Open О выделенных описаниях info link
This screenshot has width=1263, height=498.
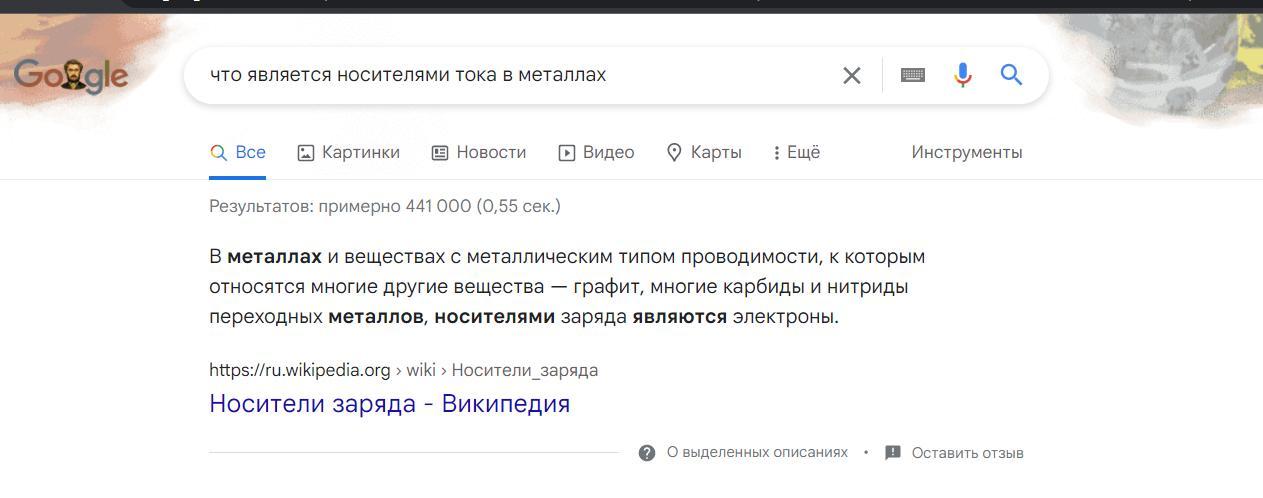click(757, 453)
